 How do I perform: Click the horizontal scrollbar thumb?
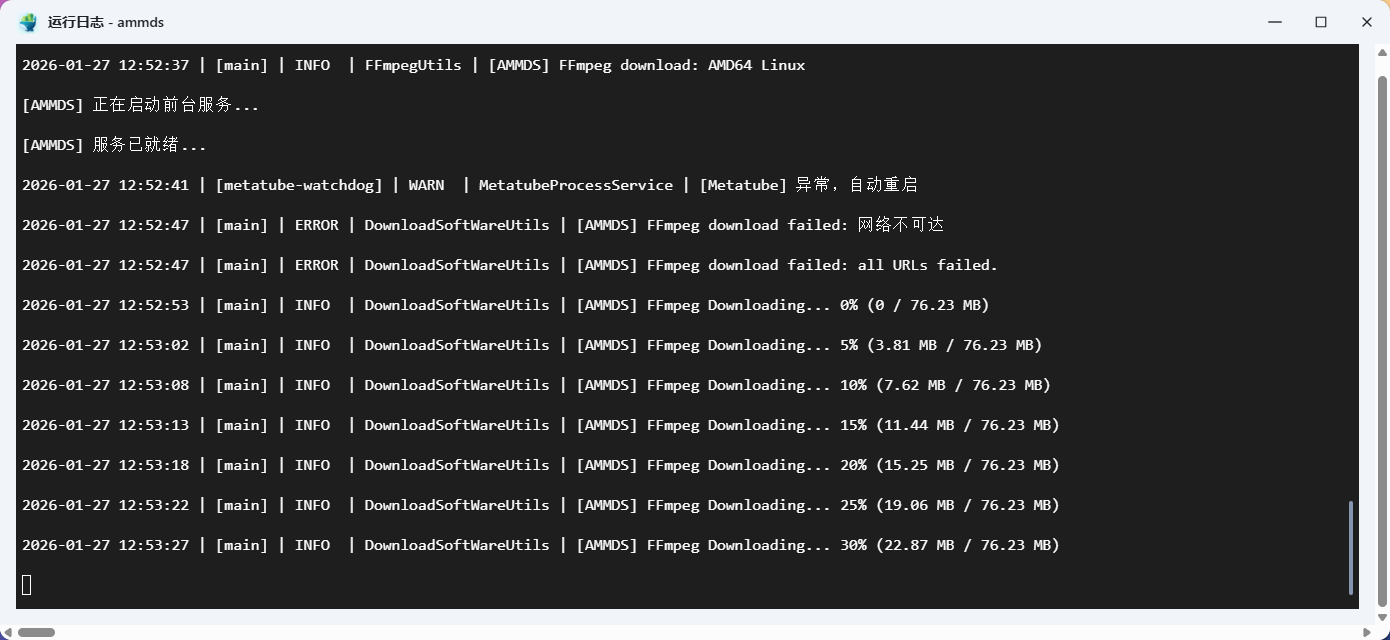coord(36,632)
